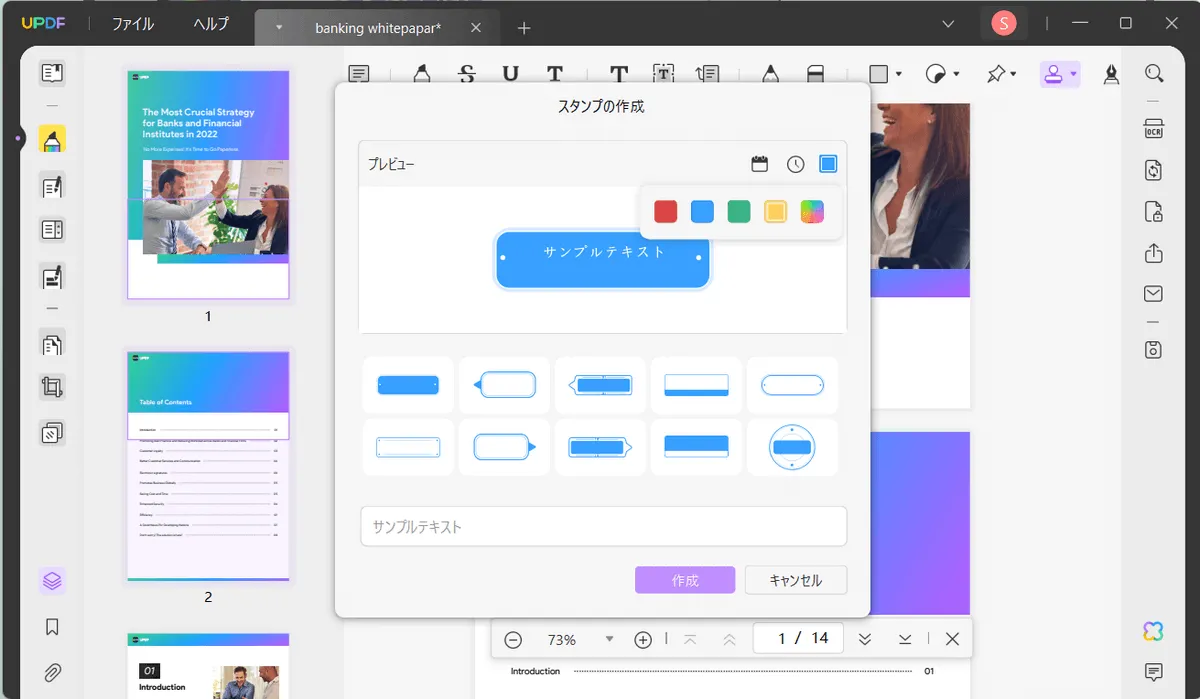
Task: Add a new tab with plus button
Action: click(x=524, y=27)
